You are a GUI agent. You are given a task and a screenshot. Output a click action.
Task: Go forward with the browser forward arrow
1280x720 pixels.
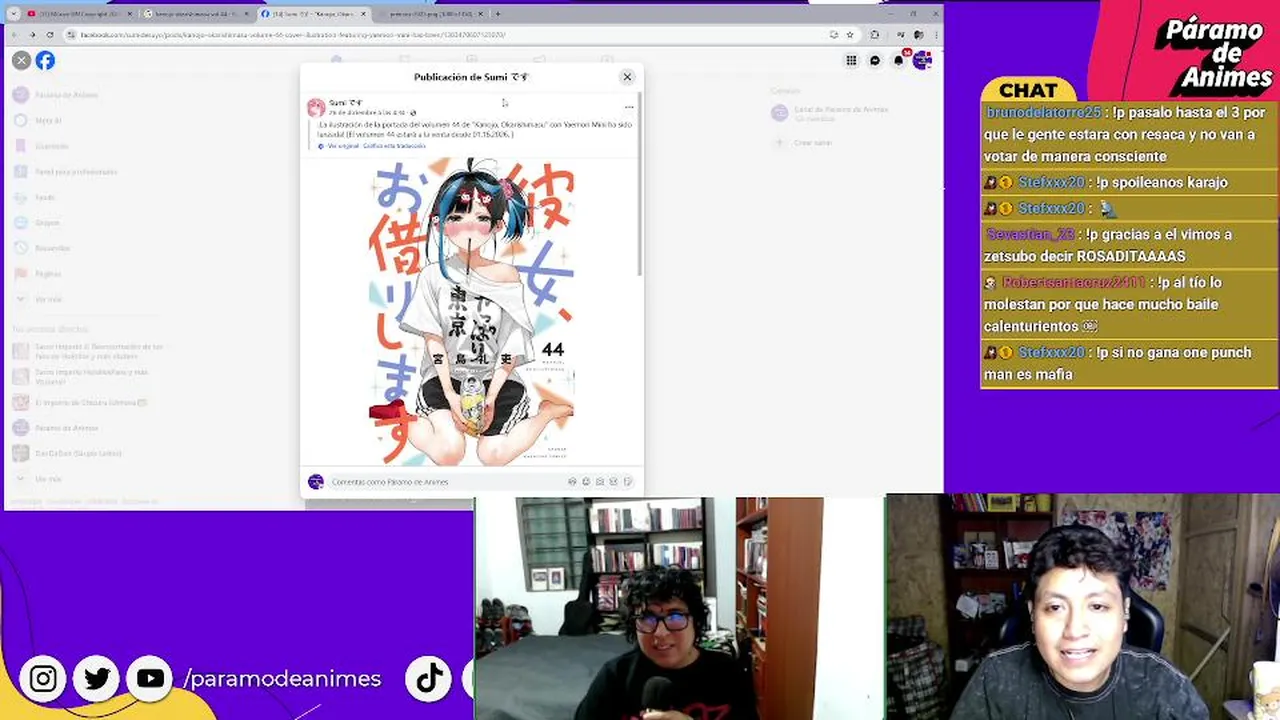click(x=32, y=34)
